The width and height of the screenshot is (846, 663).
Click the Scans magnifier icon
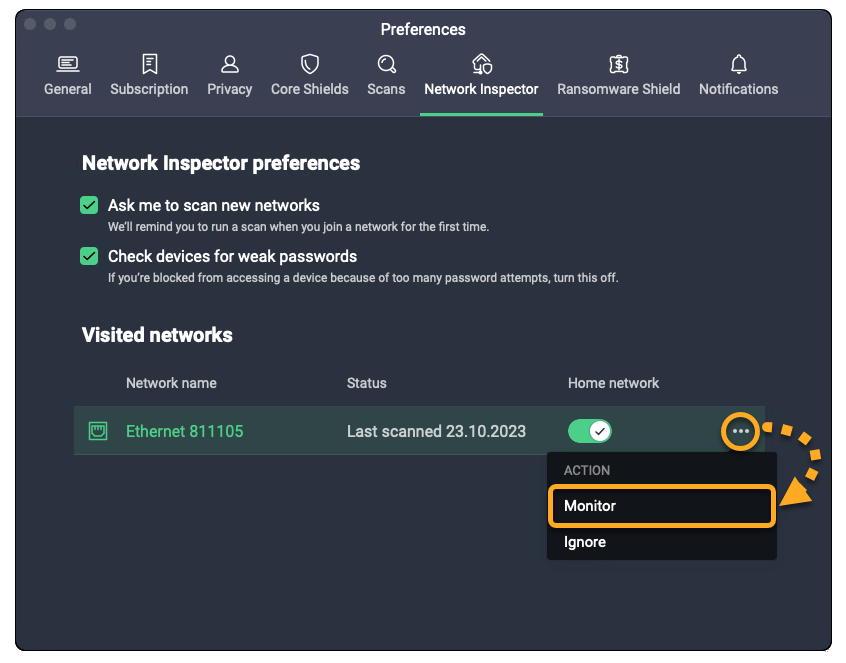386,65
